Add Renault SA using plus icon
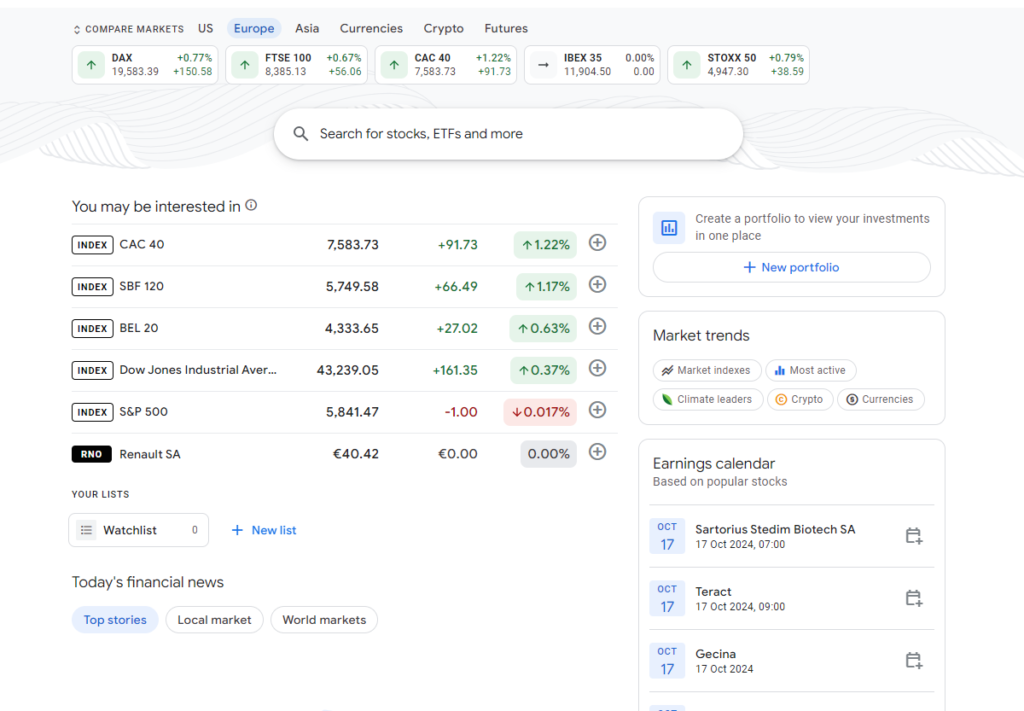This screenshot has height=711, width=1024. pos(597,452)
